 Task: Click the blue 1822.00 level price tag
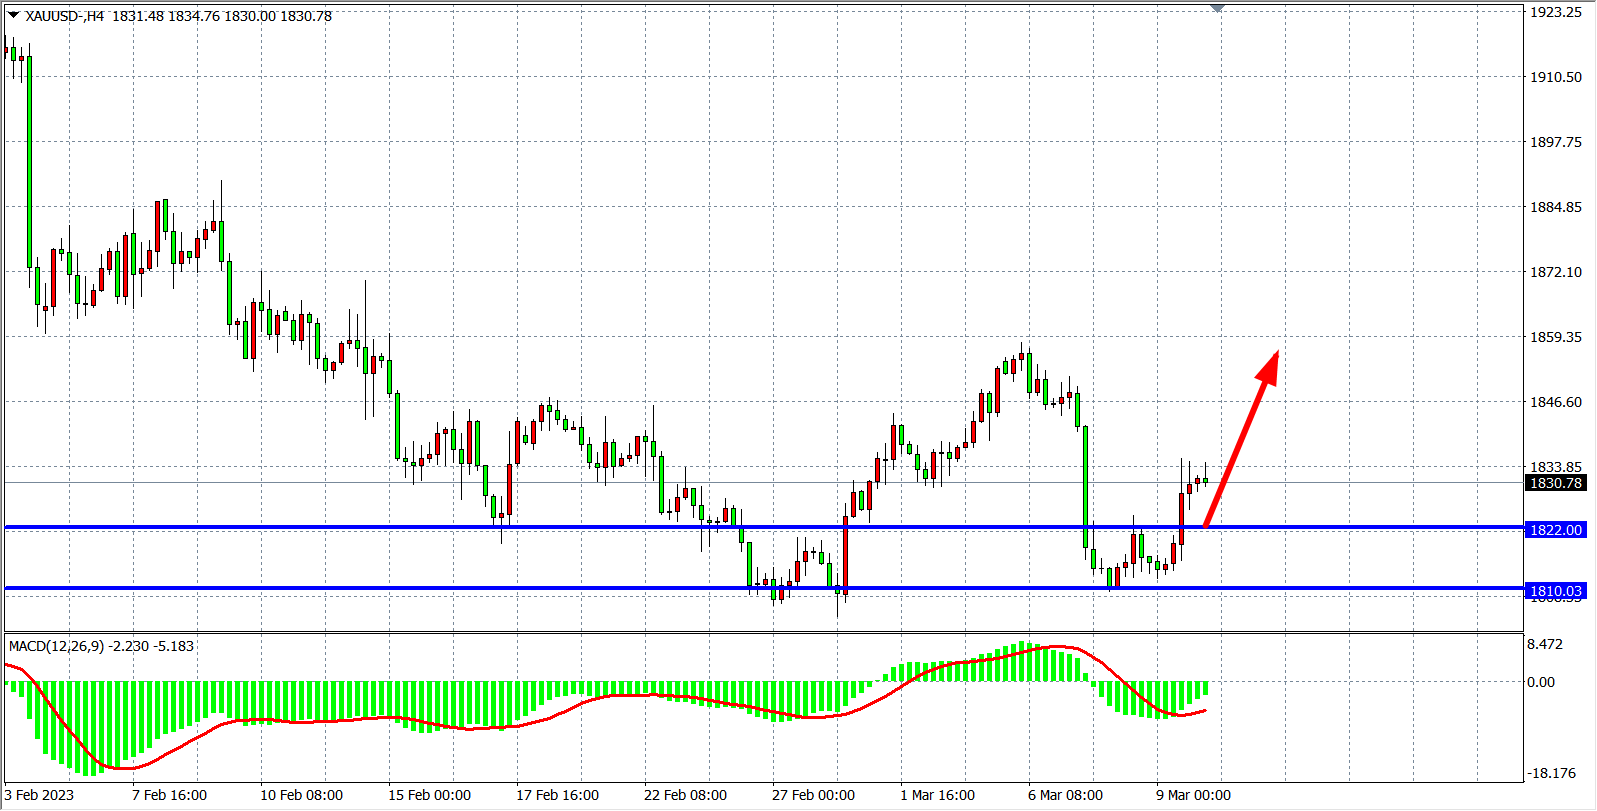click(1556, 530)
